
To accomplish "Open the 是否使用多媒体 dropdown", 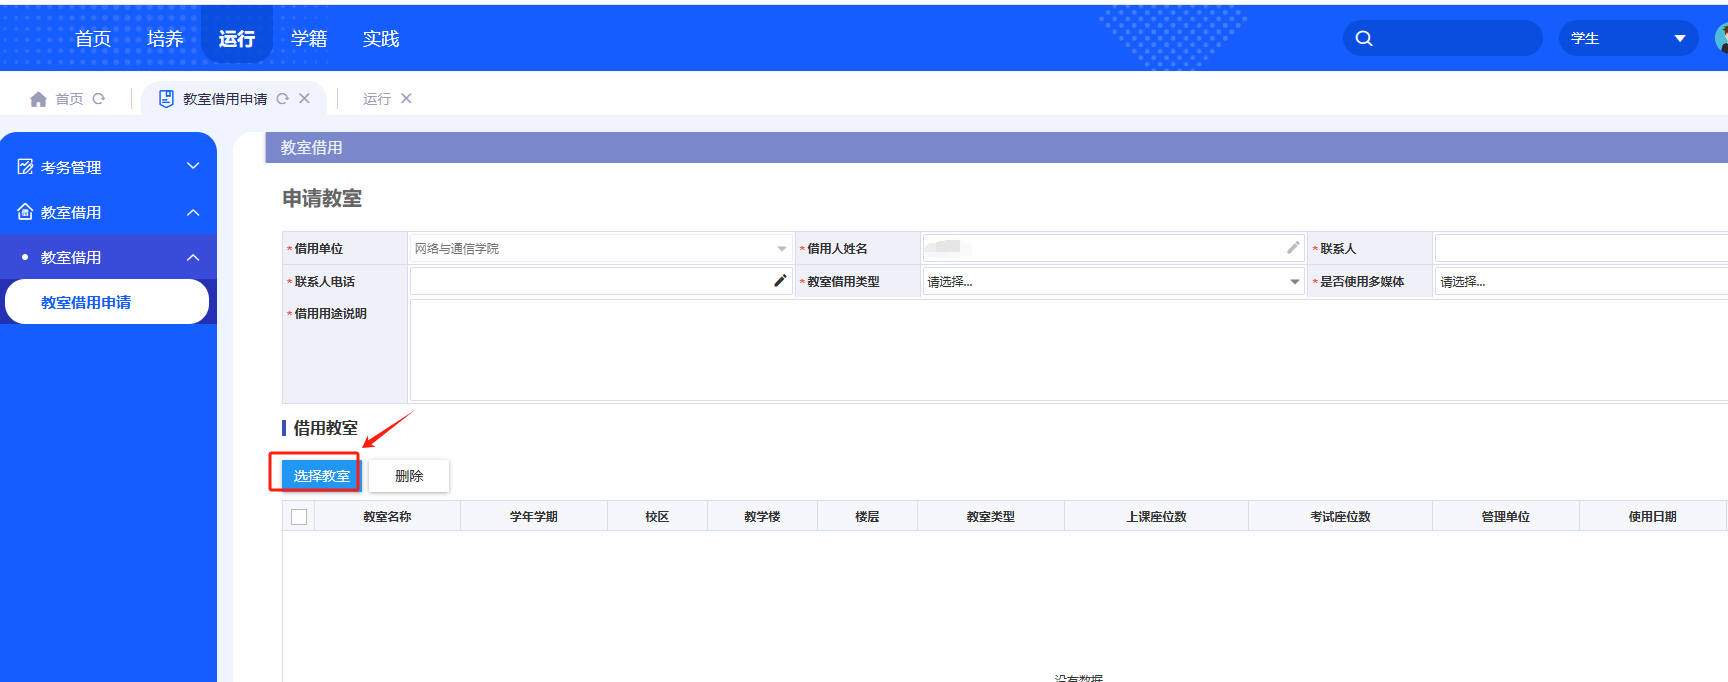I will pyautogui.click(x=1583, y=282).
